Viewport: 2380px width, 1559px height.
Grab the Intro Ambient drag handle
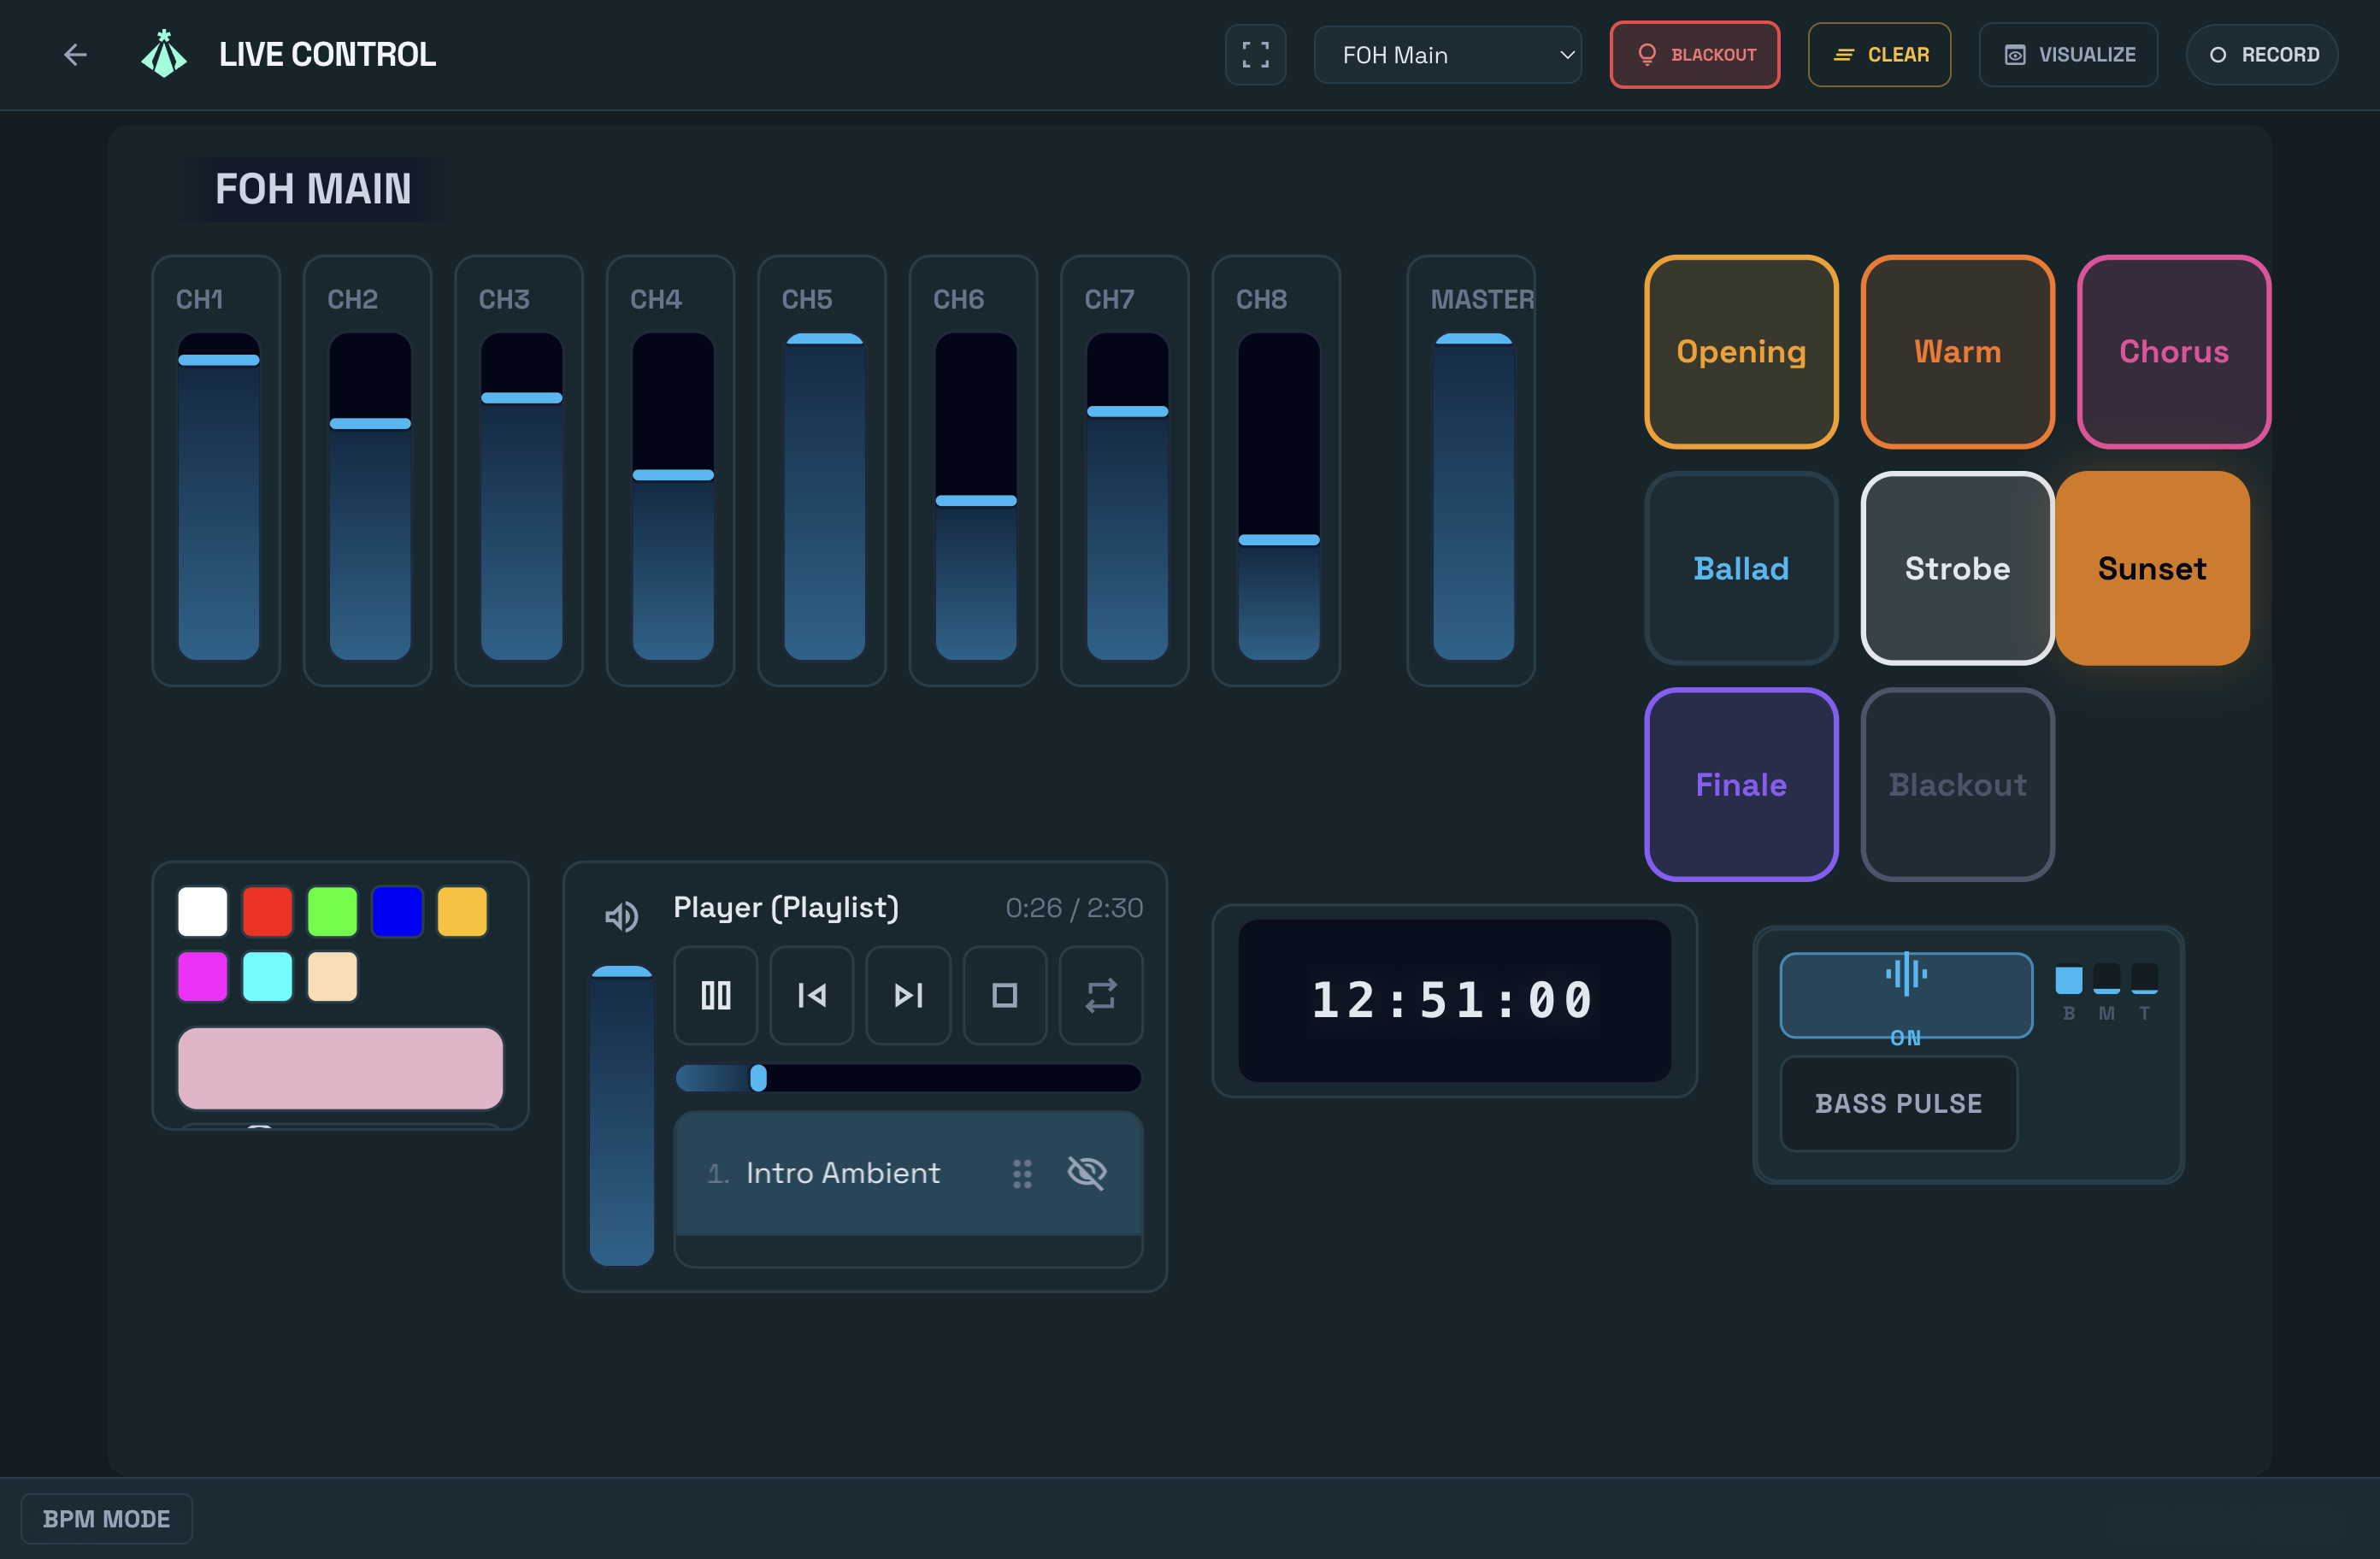(x=1022, y=1173)
